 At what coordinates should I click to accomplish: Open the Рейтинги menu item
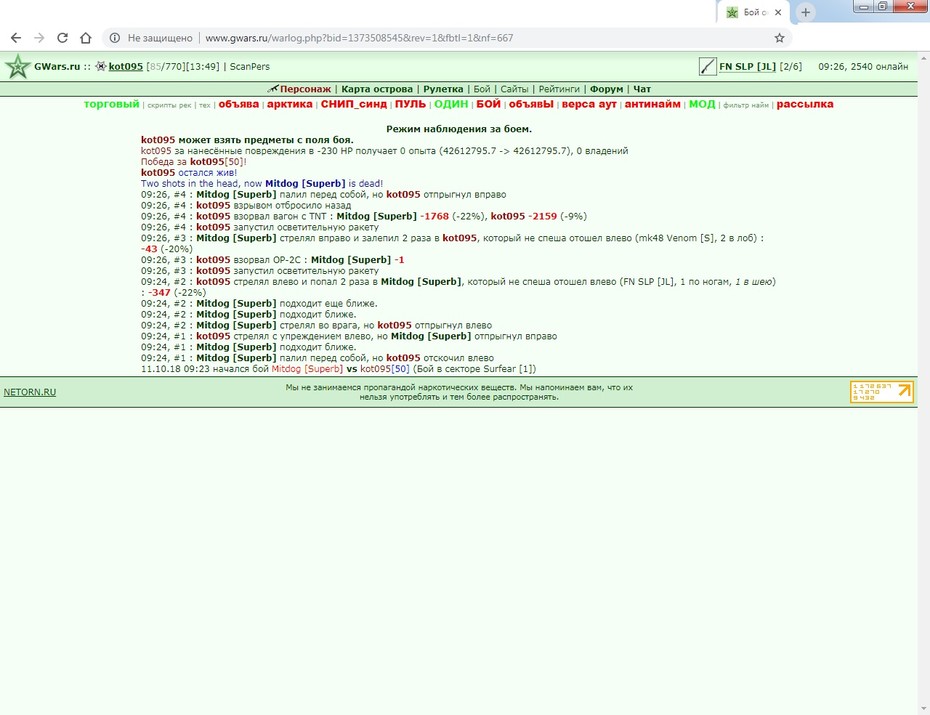559,89
